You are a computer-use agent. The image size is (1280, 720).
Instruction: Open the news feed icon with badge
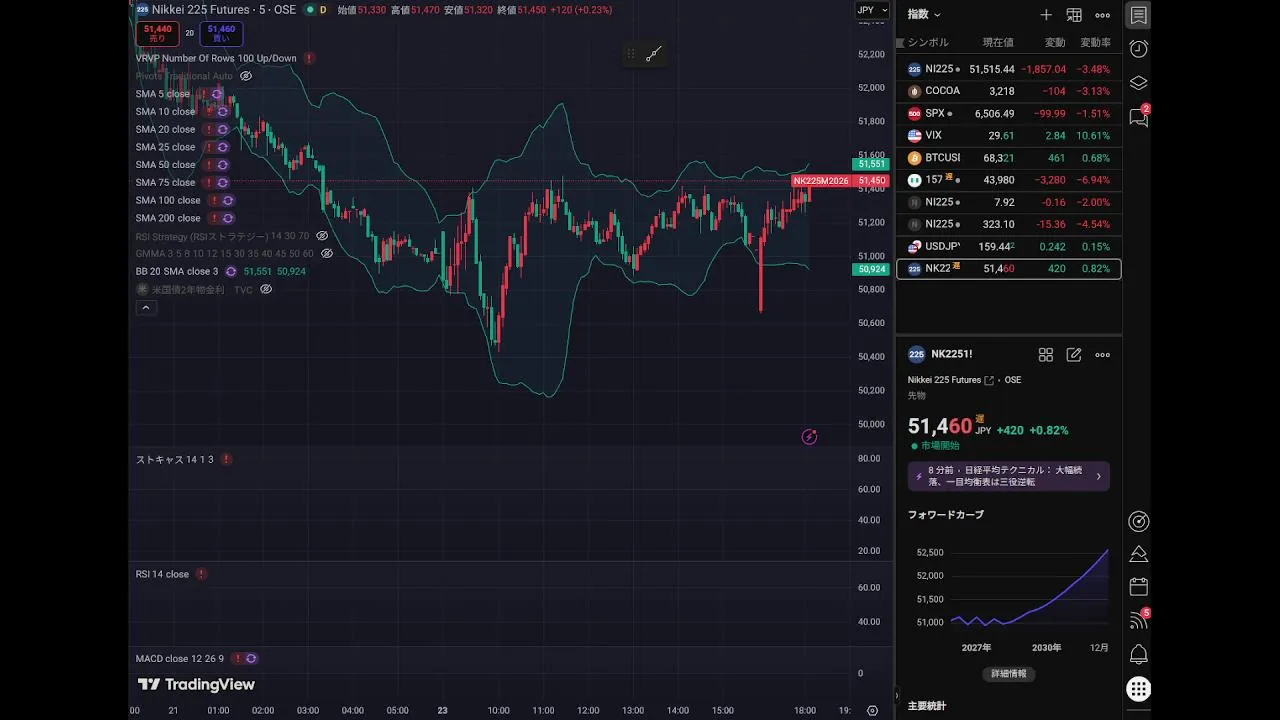[1138, 620]
